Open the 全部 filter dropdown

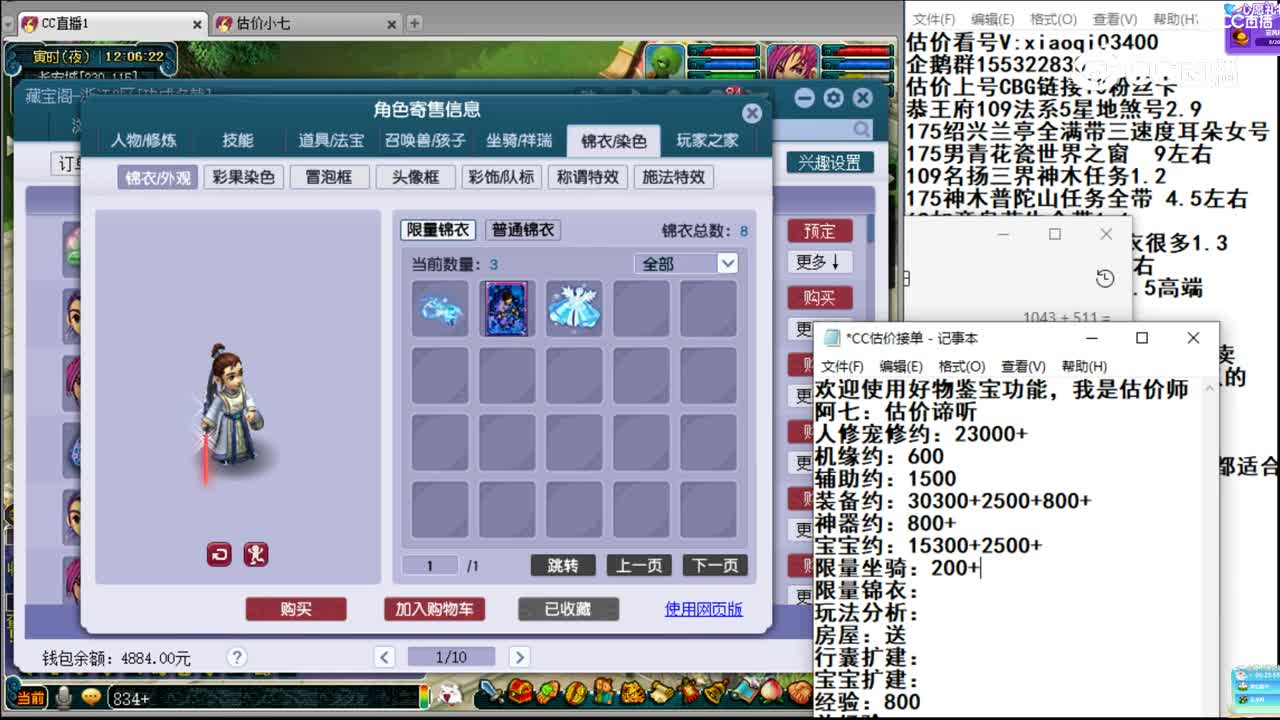pos(686,263)
